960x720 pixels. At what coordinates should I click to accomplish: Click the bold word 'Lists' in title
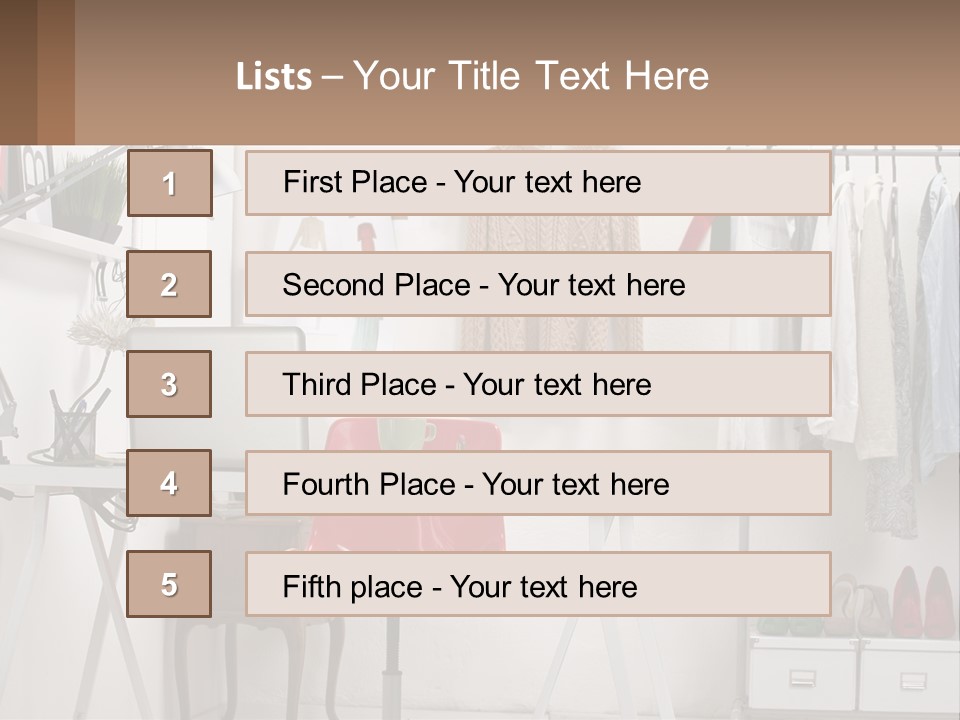pos(274,76)
